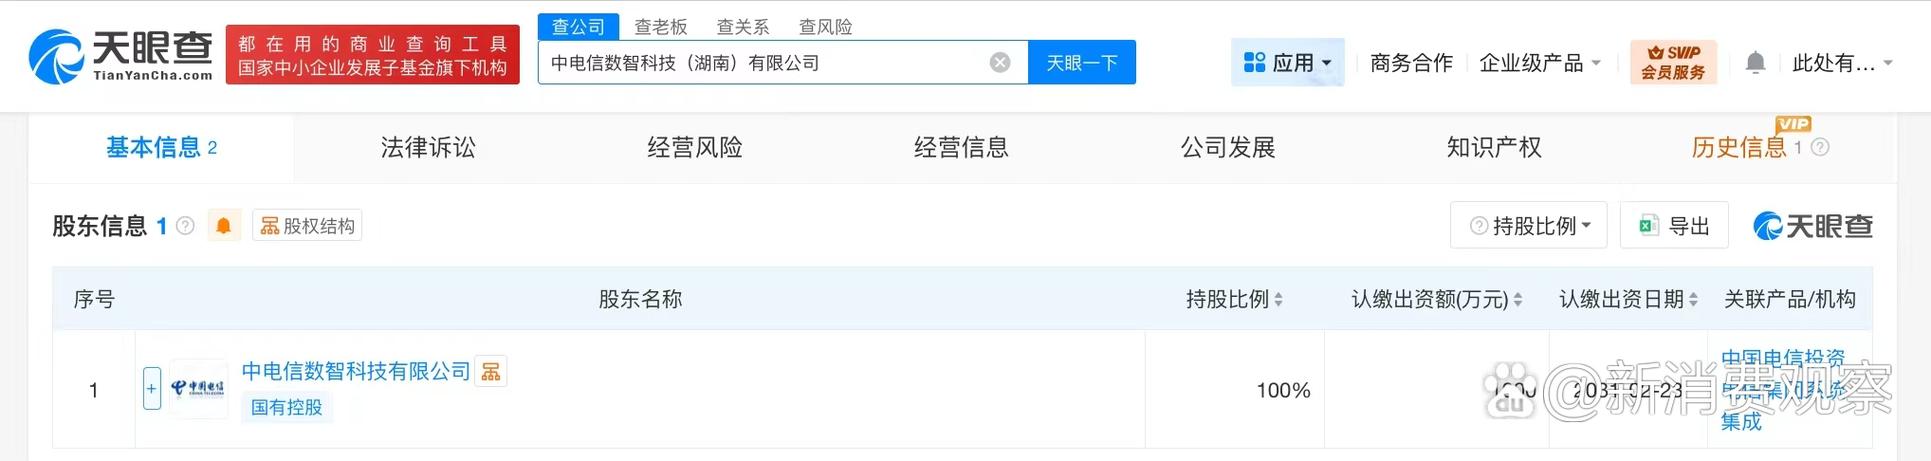Image resolution: width=1931 pixels, height=461 pixels.
Task: Click the 关联产品/机构 column header
Action: click(x=1789, y=299)
